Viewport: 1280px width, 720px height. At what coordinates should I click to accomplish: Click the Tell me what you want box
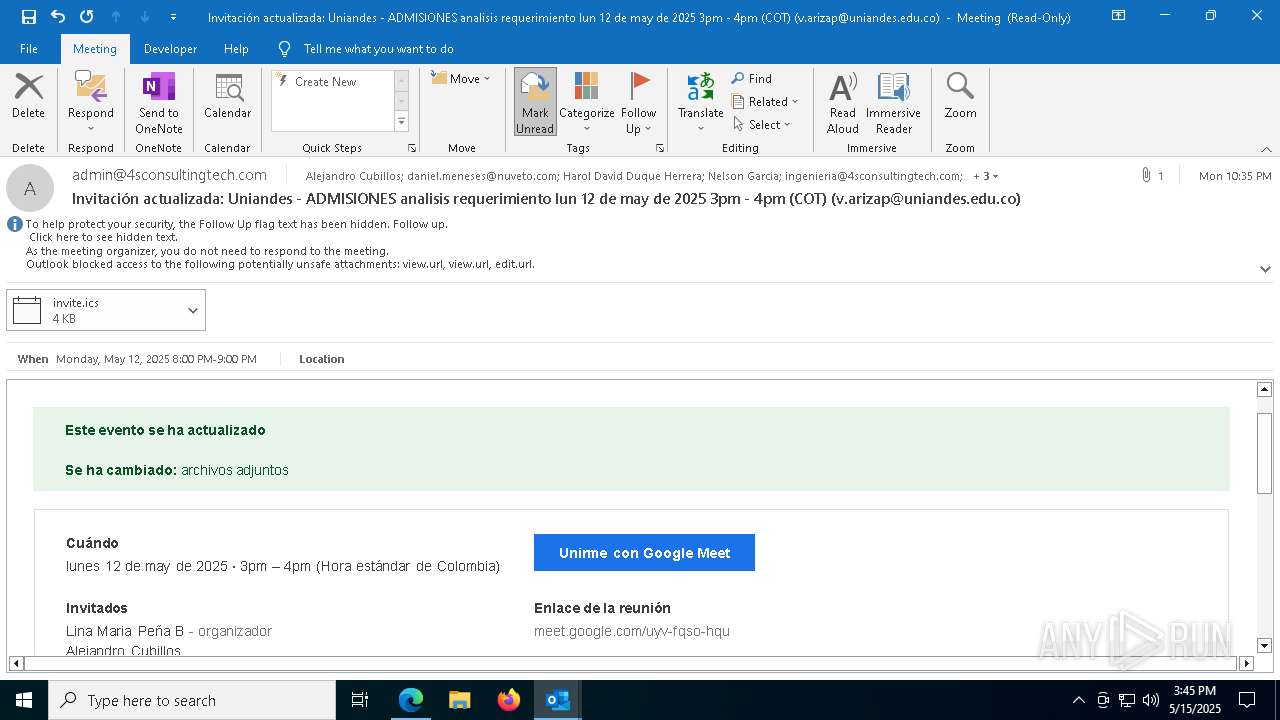tap(378, 49)
